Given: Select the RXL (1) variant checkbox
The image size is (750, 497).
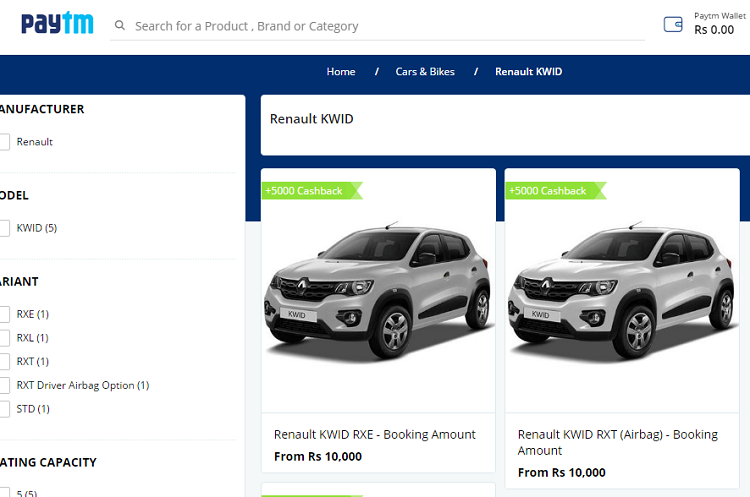Looking at the screenshot, I should tap(4, 338).
